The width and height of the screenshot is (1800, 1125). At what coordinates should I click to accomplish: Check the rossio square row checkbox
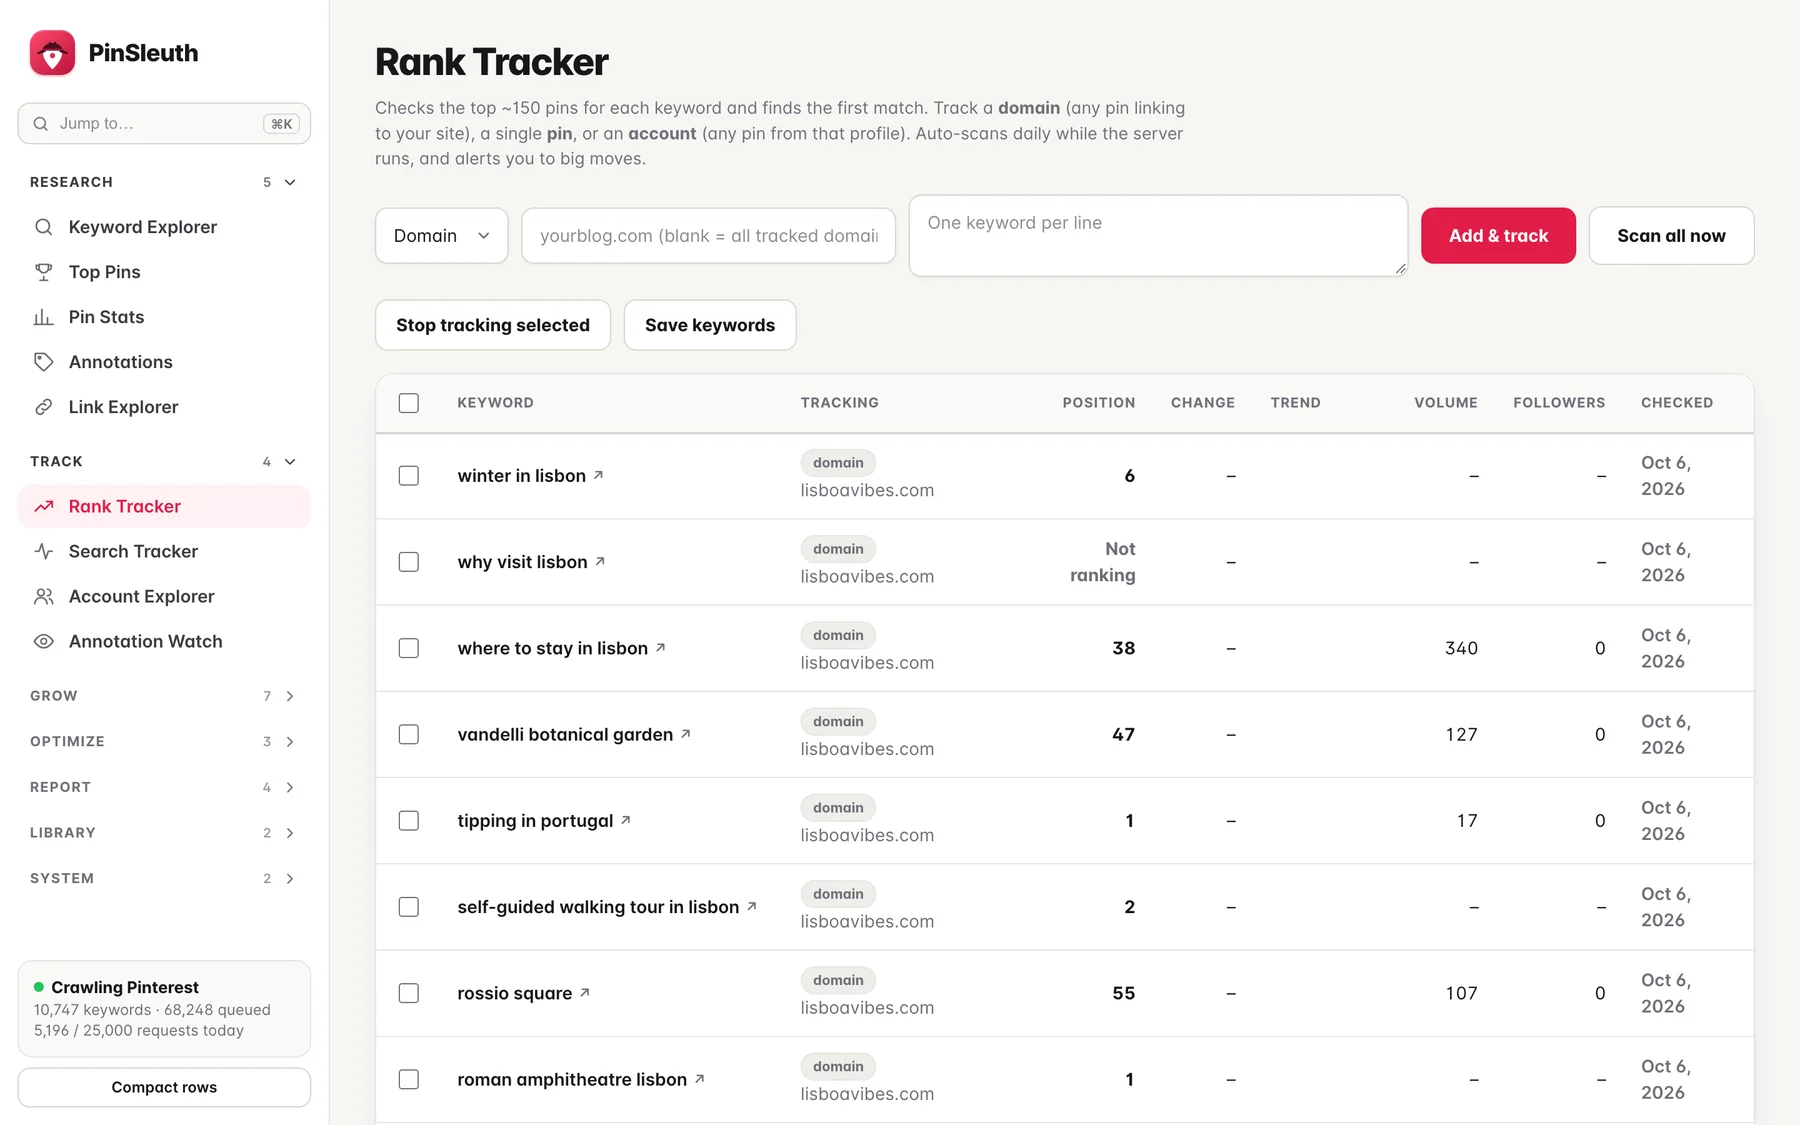[x=409, y=993]
